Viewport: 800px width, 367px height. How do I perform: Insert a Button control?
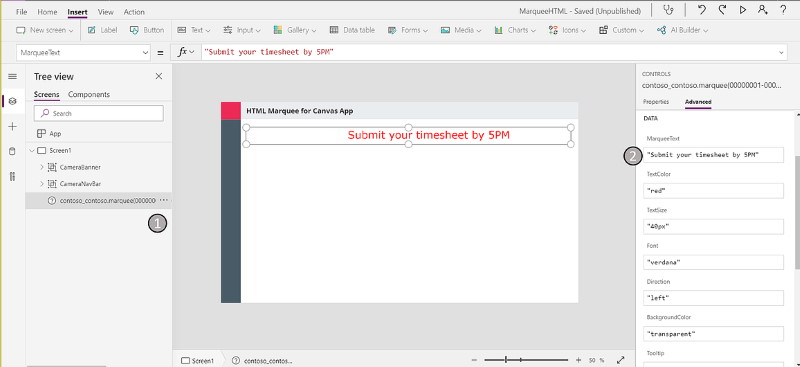tap(147, 30)
